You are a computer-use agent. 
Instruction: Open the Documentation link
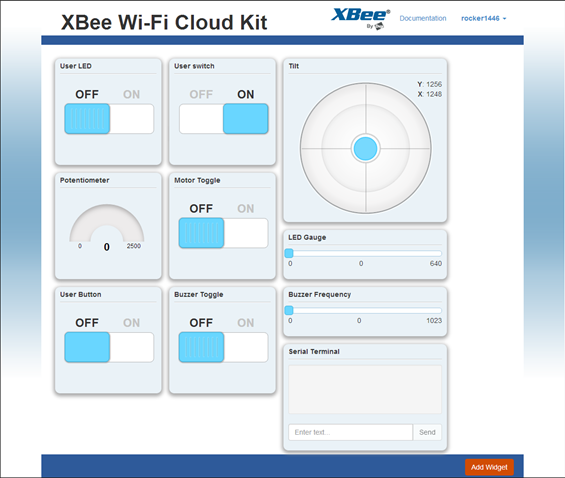(423, 18)
